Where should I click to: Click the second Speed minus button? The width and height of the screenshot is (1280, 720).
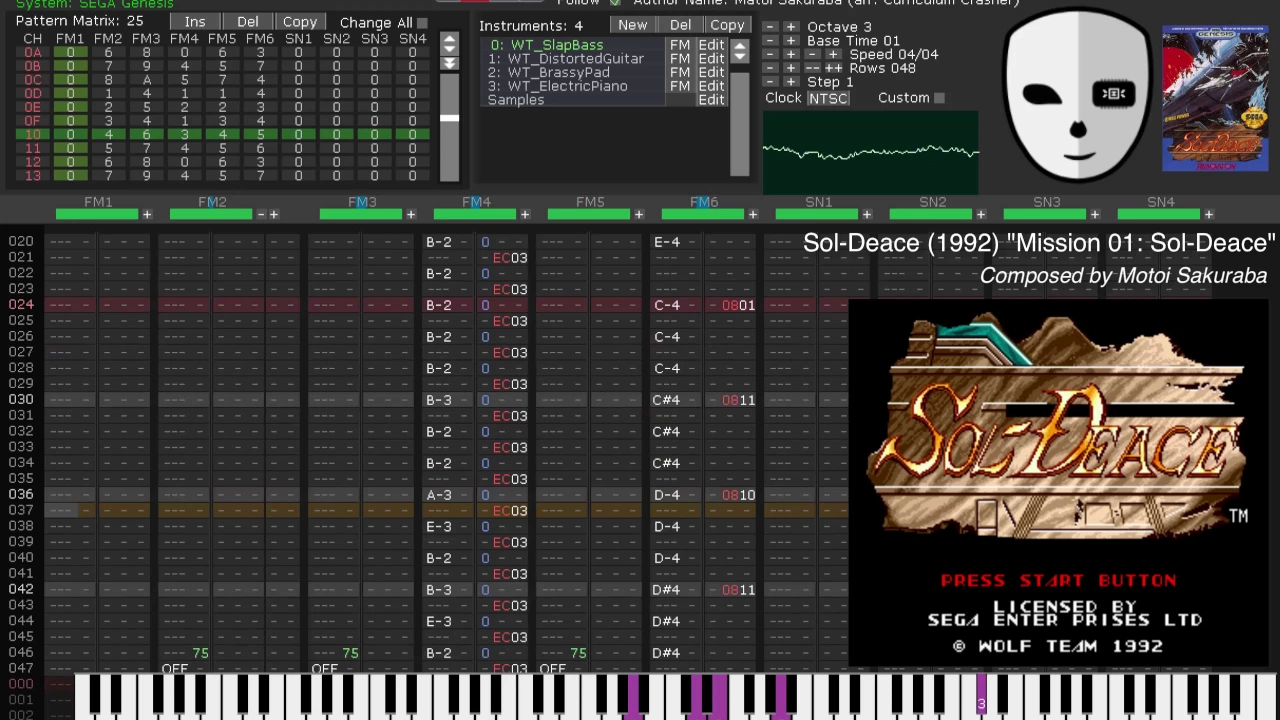(812, 55)
